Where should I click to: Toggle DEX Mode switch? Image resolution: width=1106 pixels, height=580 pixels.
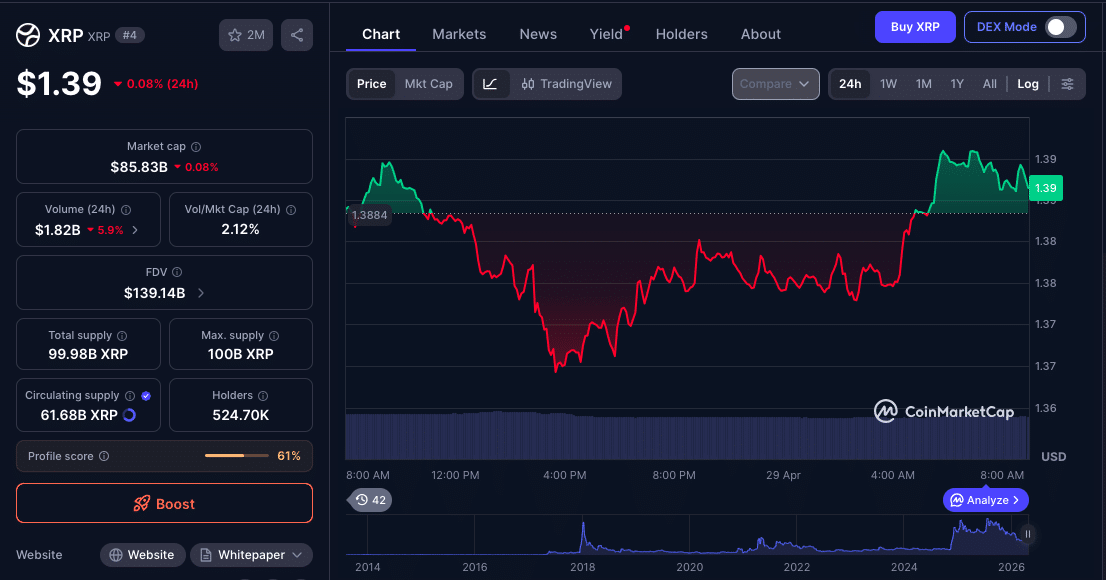click(x=1060, y=27)
